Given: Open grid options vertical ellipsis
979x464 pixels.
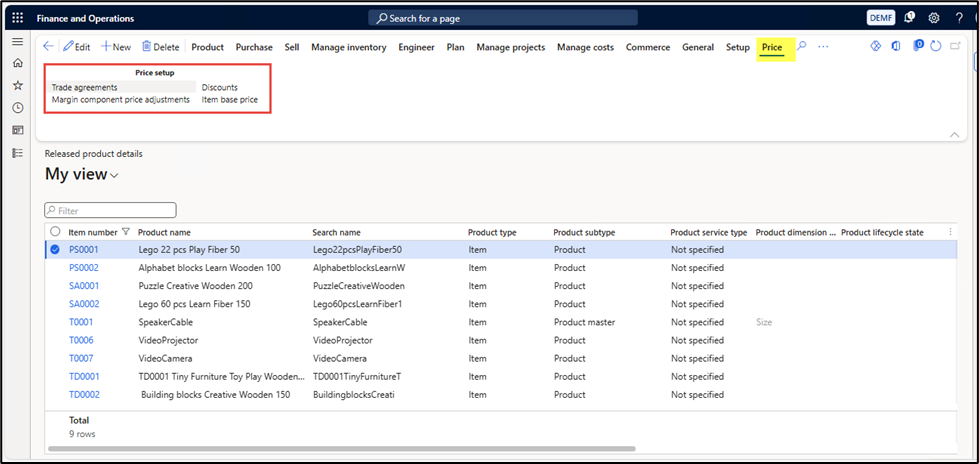Looking at the screenshot, I should pyautogui.click(x=950, y=232).
